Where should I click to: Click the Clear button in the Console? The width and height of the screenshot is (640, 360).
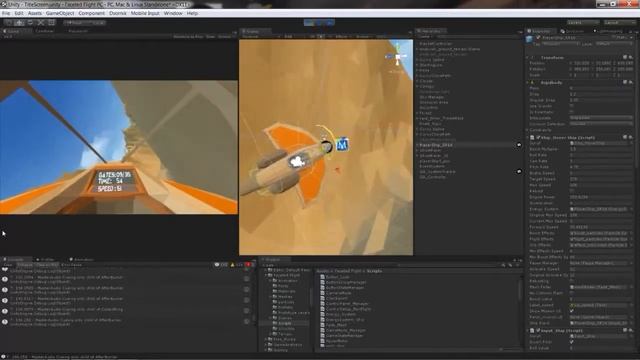[8, 265]
